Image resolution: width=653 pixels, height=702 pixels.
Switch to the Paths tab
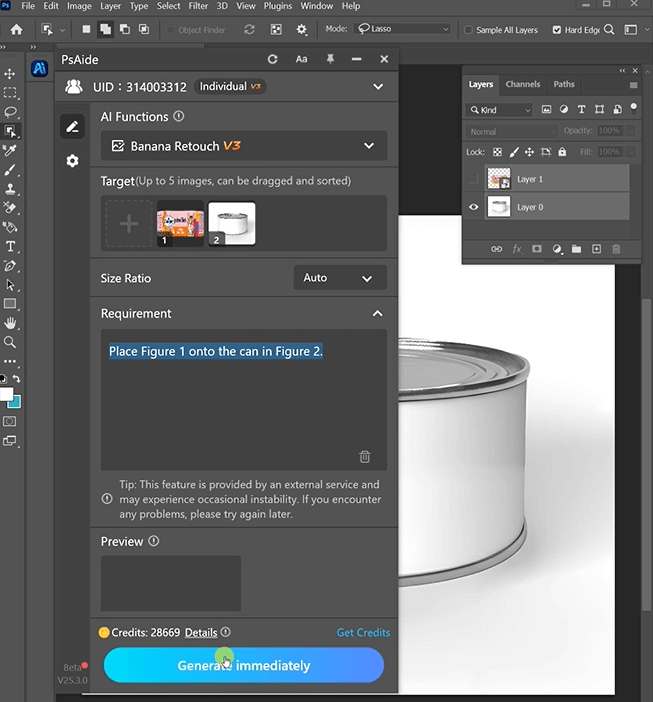[563, 84]
